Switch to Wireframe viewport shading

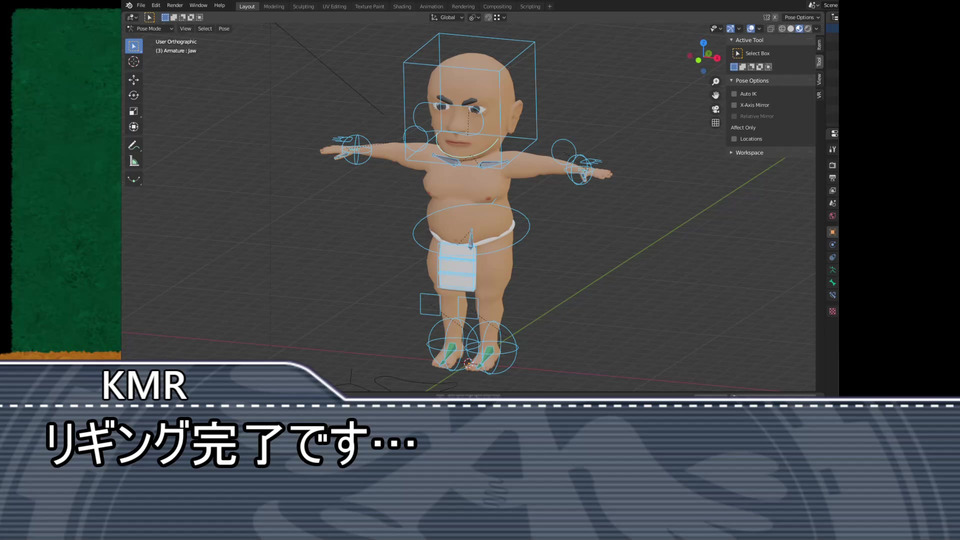[782, 29]
